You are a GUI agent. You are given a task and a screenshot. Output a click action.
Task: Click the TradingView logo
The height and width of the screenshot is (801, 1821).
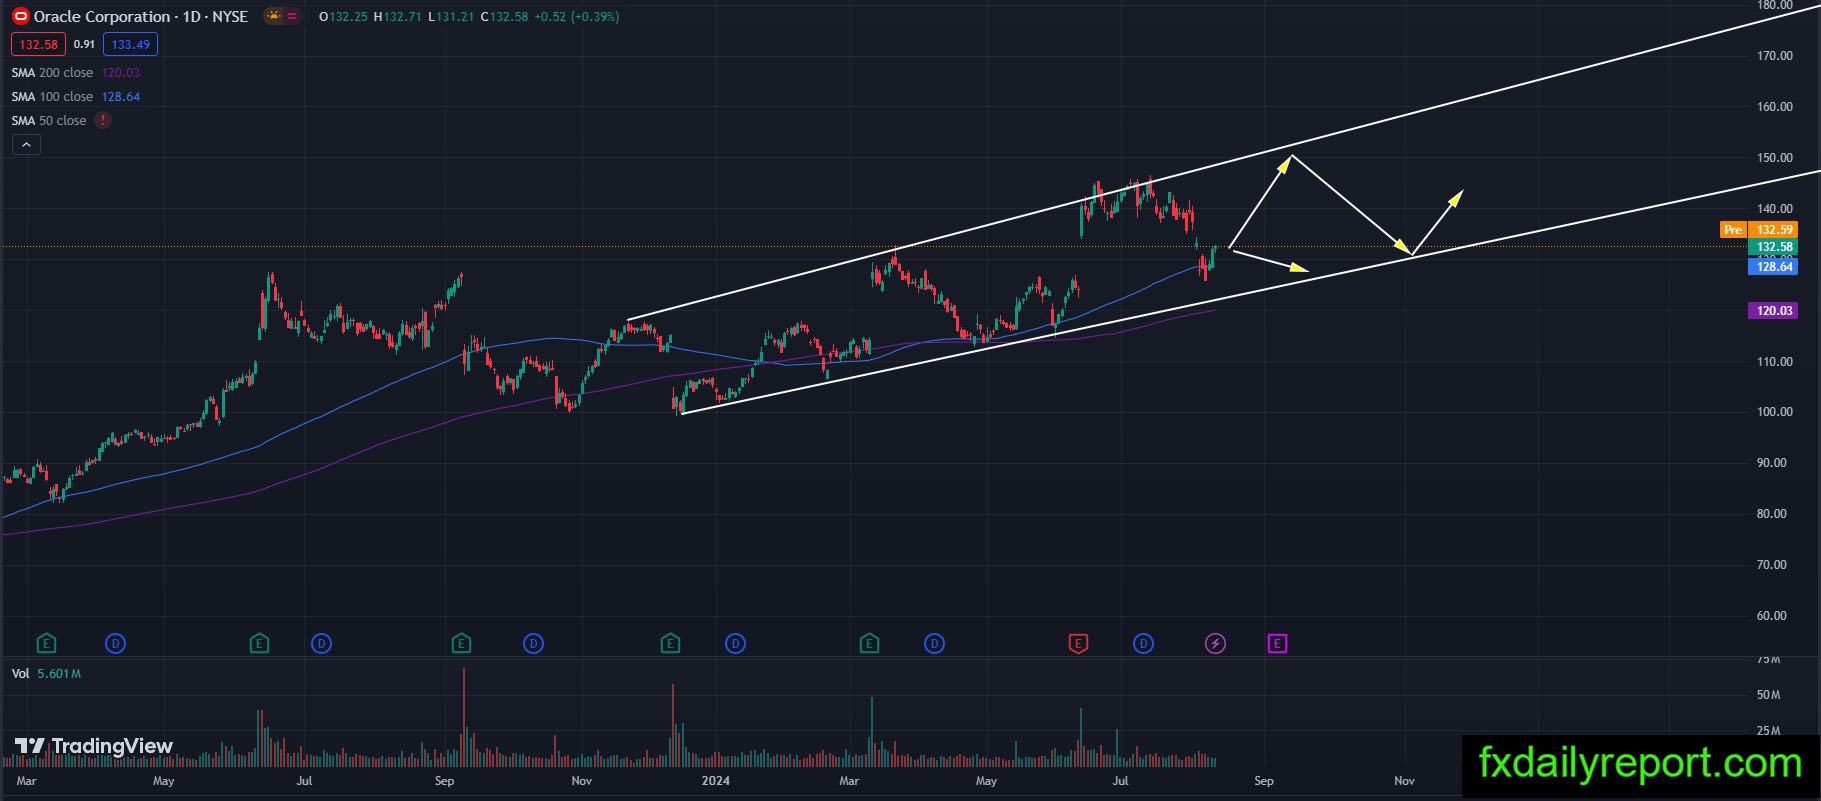[94, 746]
